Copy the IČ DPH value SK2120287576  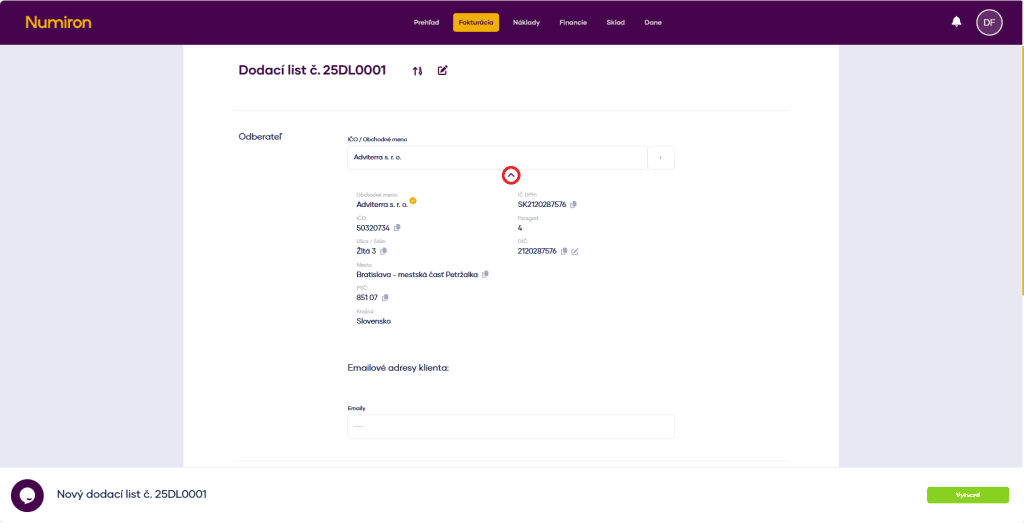tap(573, 205)
